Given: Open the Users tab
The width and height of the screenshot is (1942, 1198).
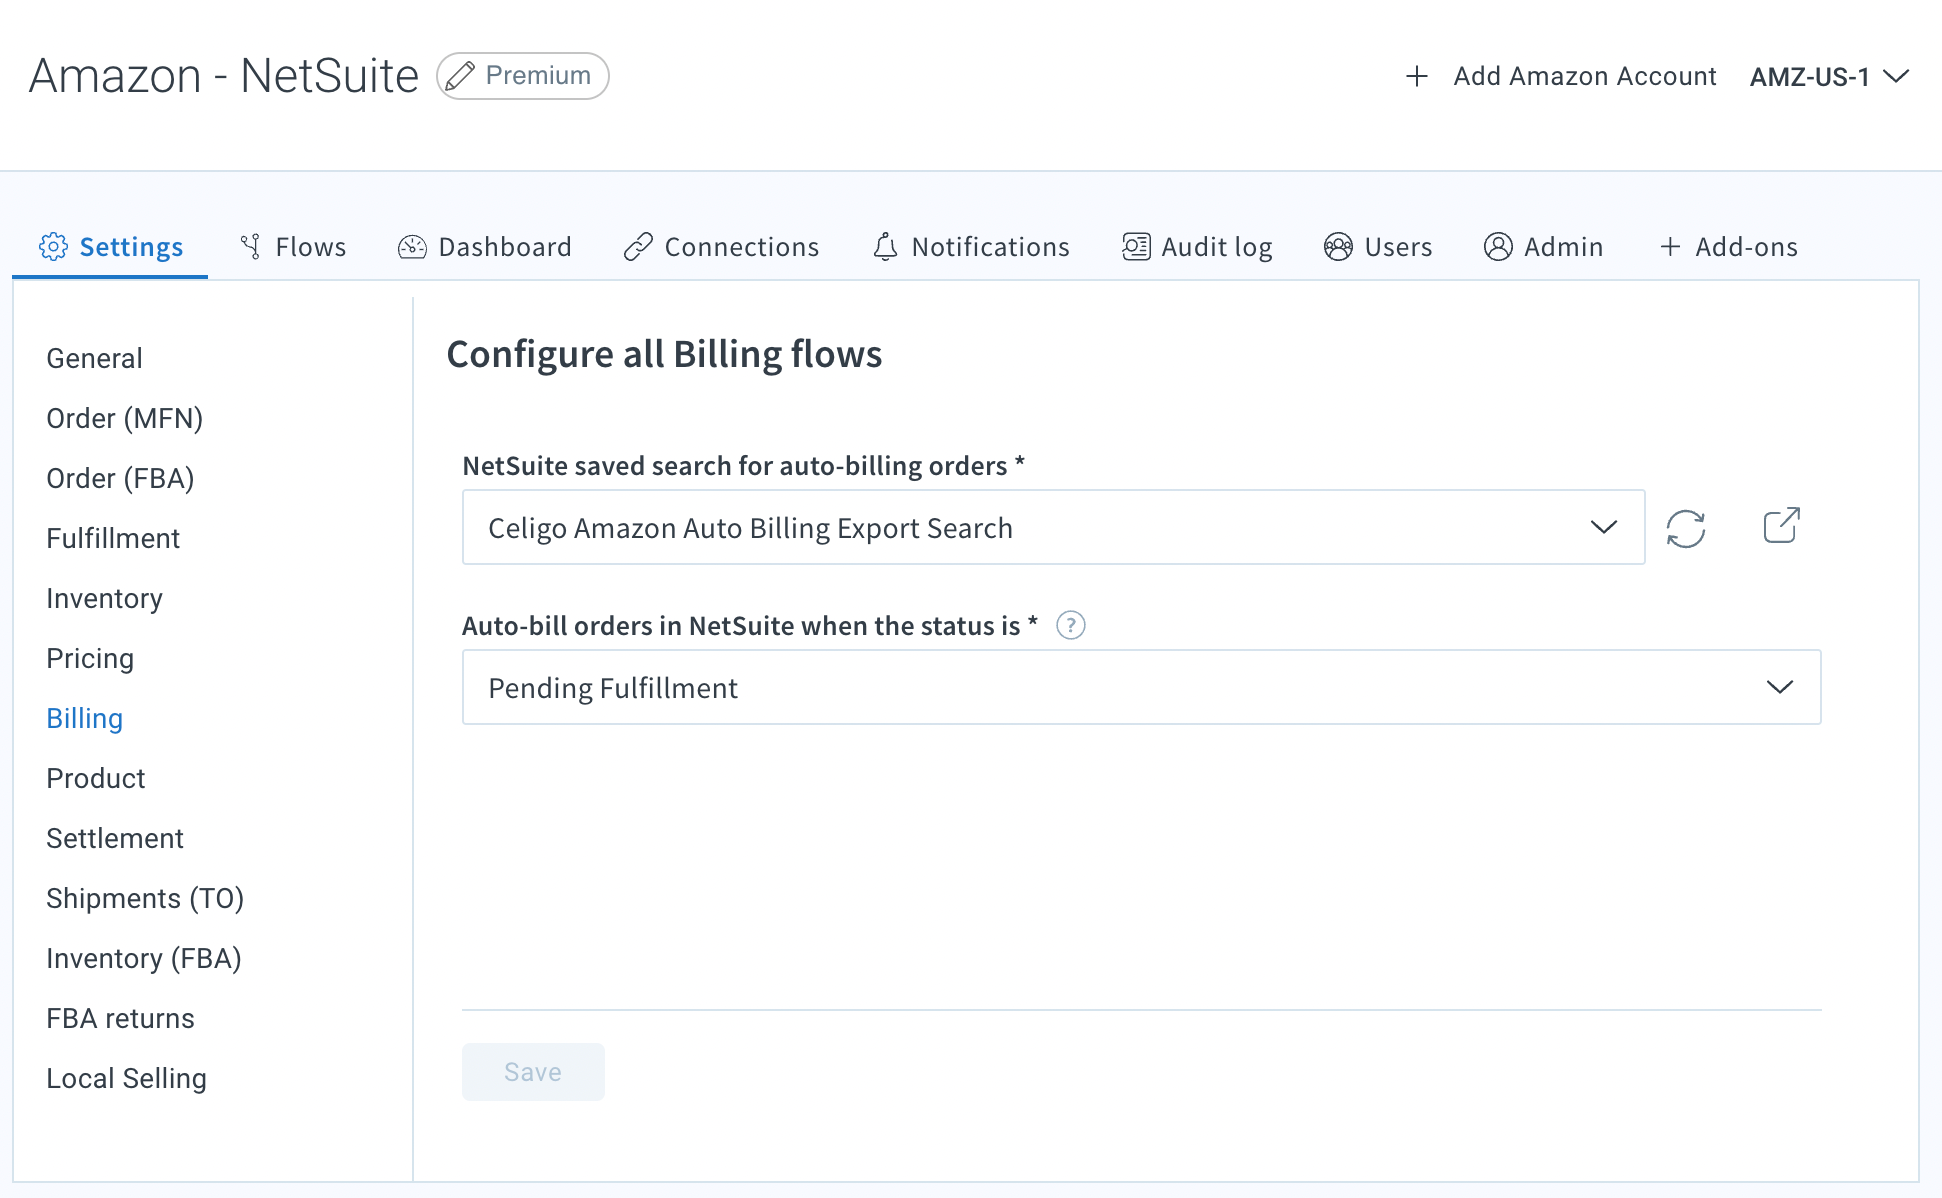Looking at the screenshot, I should coord(1378,247).
